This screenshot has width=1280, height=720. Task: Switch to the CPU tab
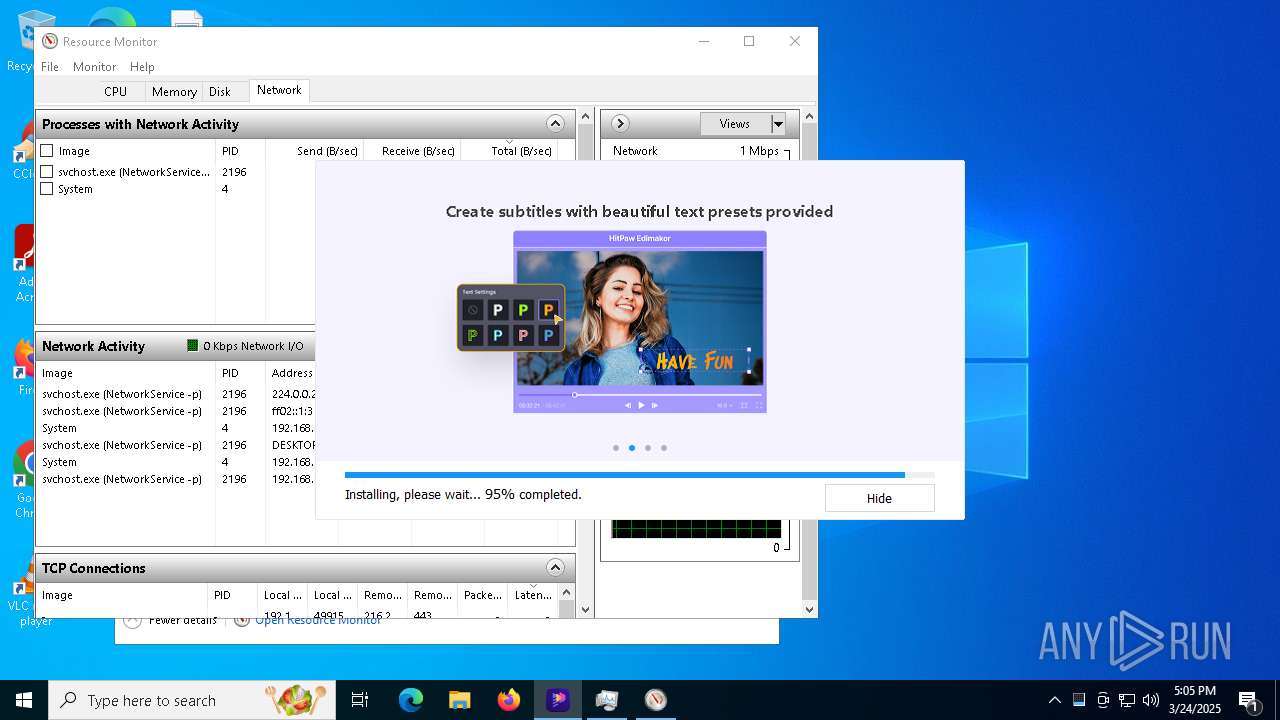coord(116,91)
